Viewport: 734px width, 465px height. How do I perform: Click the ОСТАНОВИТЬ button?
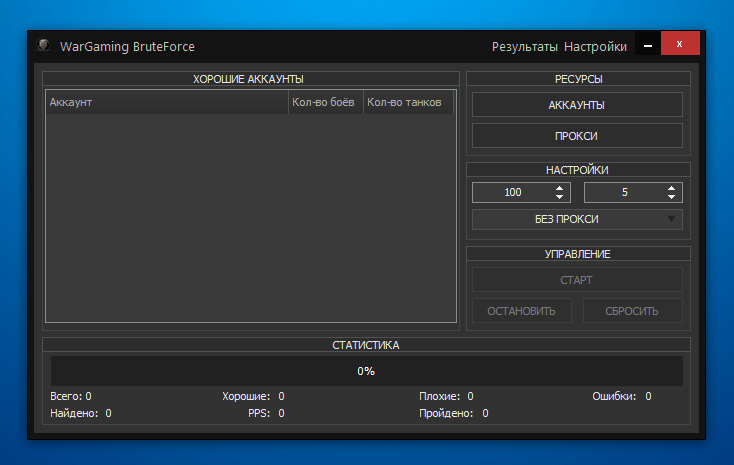pyautogui.click(x=521, y=311)
